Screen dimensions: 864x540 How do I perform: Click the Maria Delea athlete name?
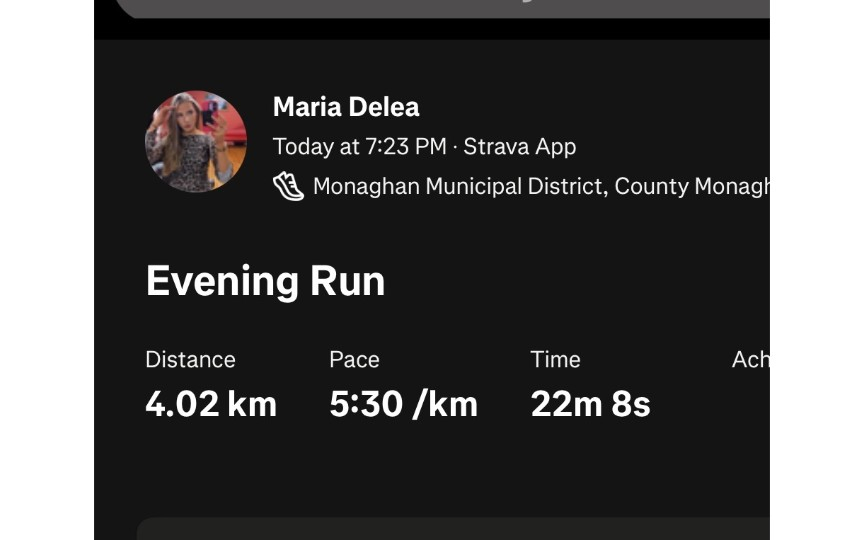(x=346, y=107)
